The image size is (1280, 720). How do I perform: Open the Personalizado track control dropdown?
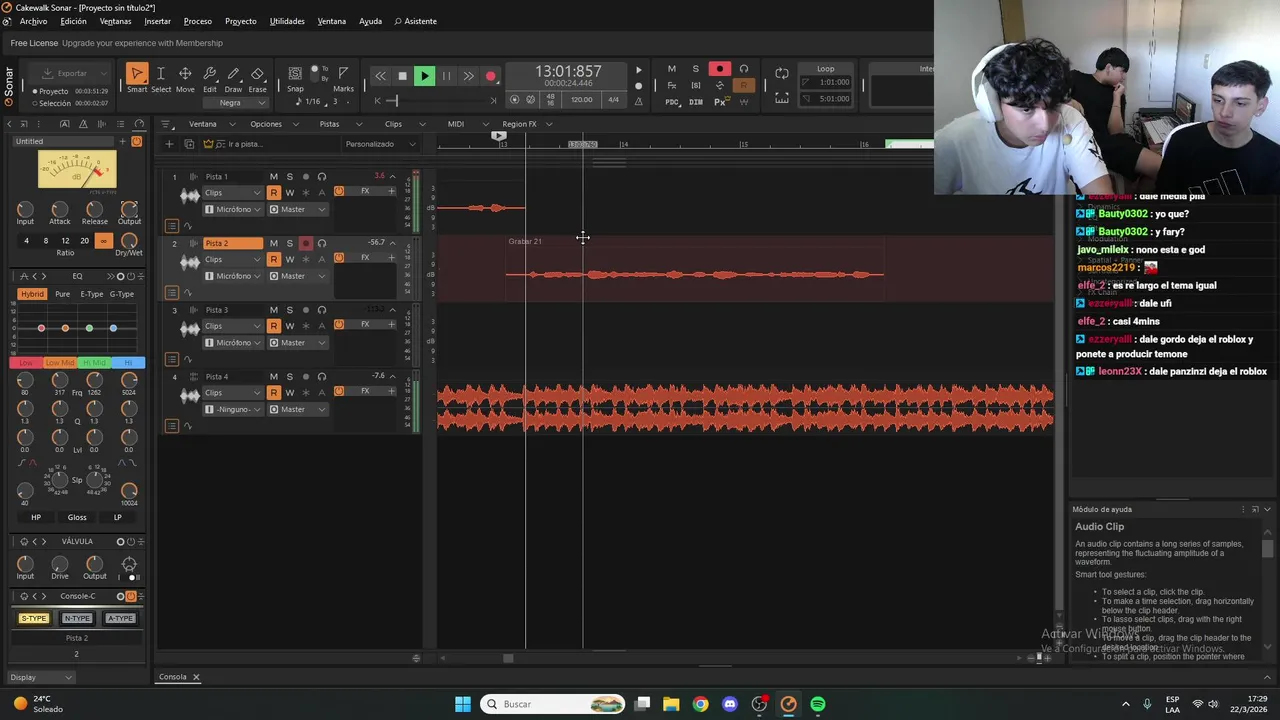(380, 144)
